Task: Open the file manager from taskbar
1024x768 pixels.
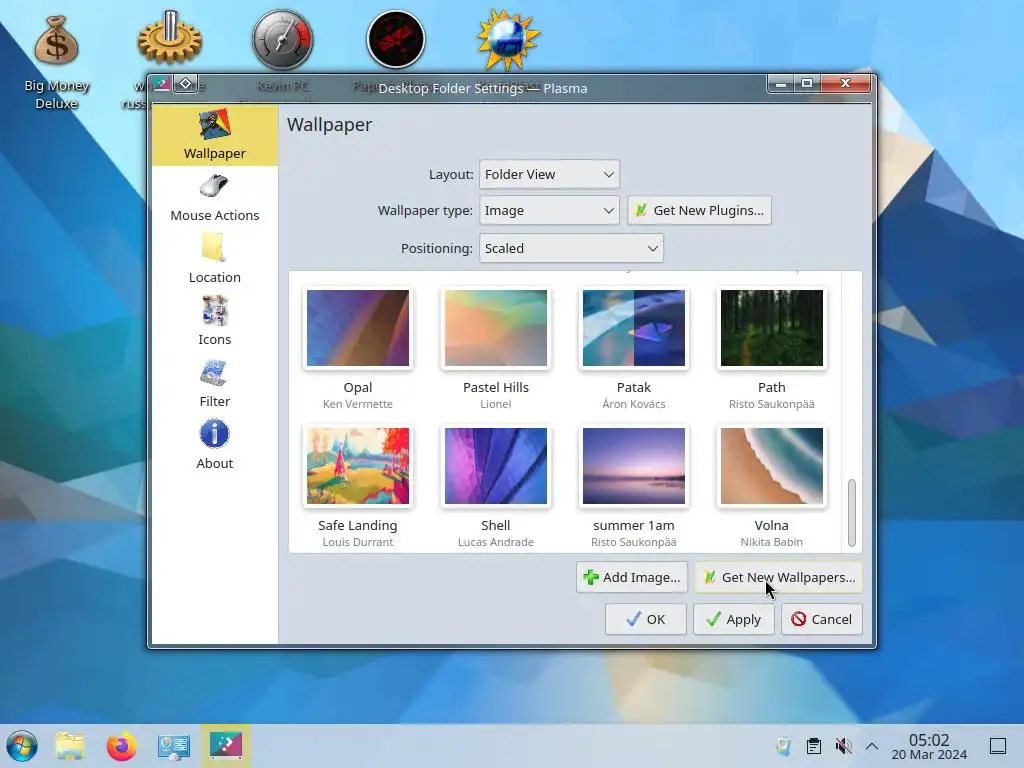Action: point(70,746)
